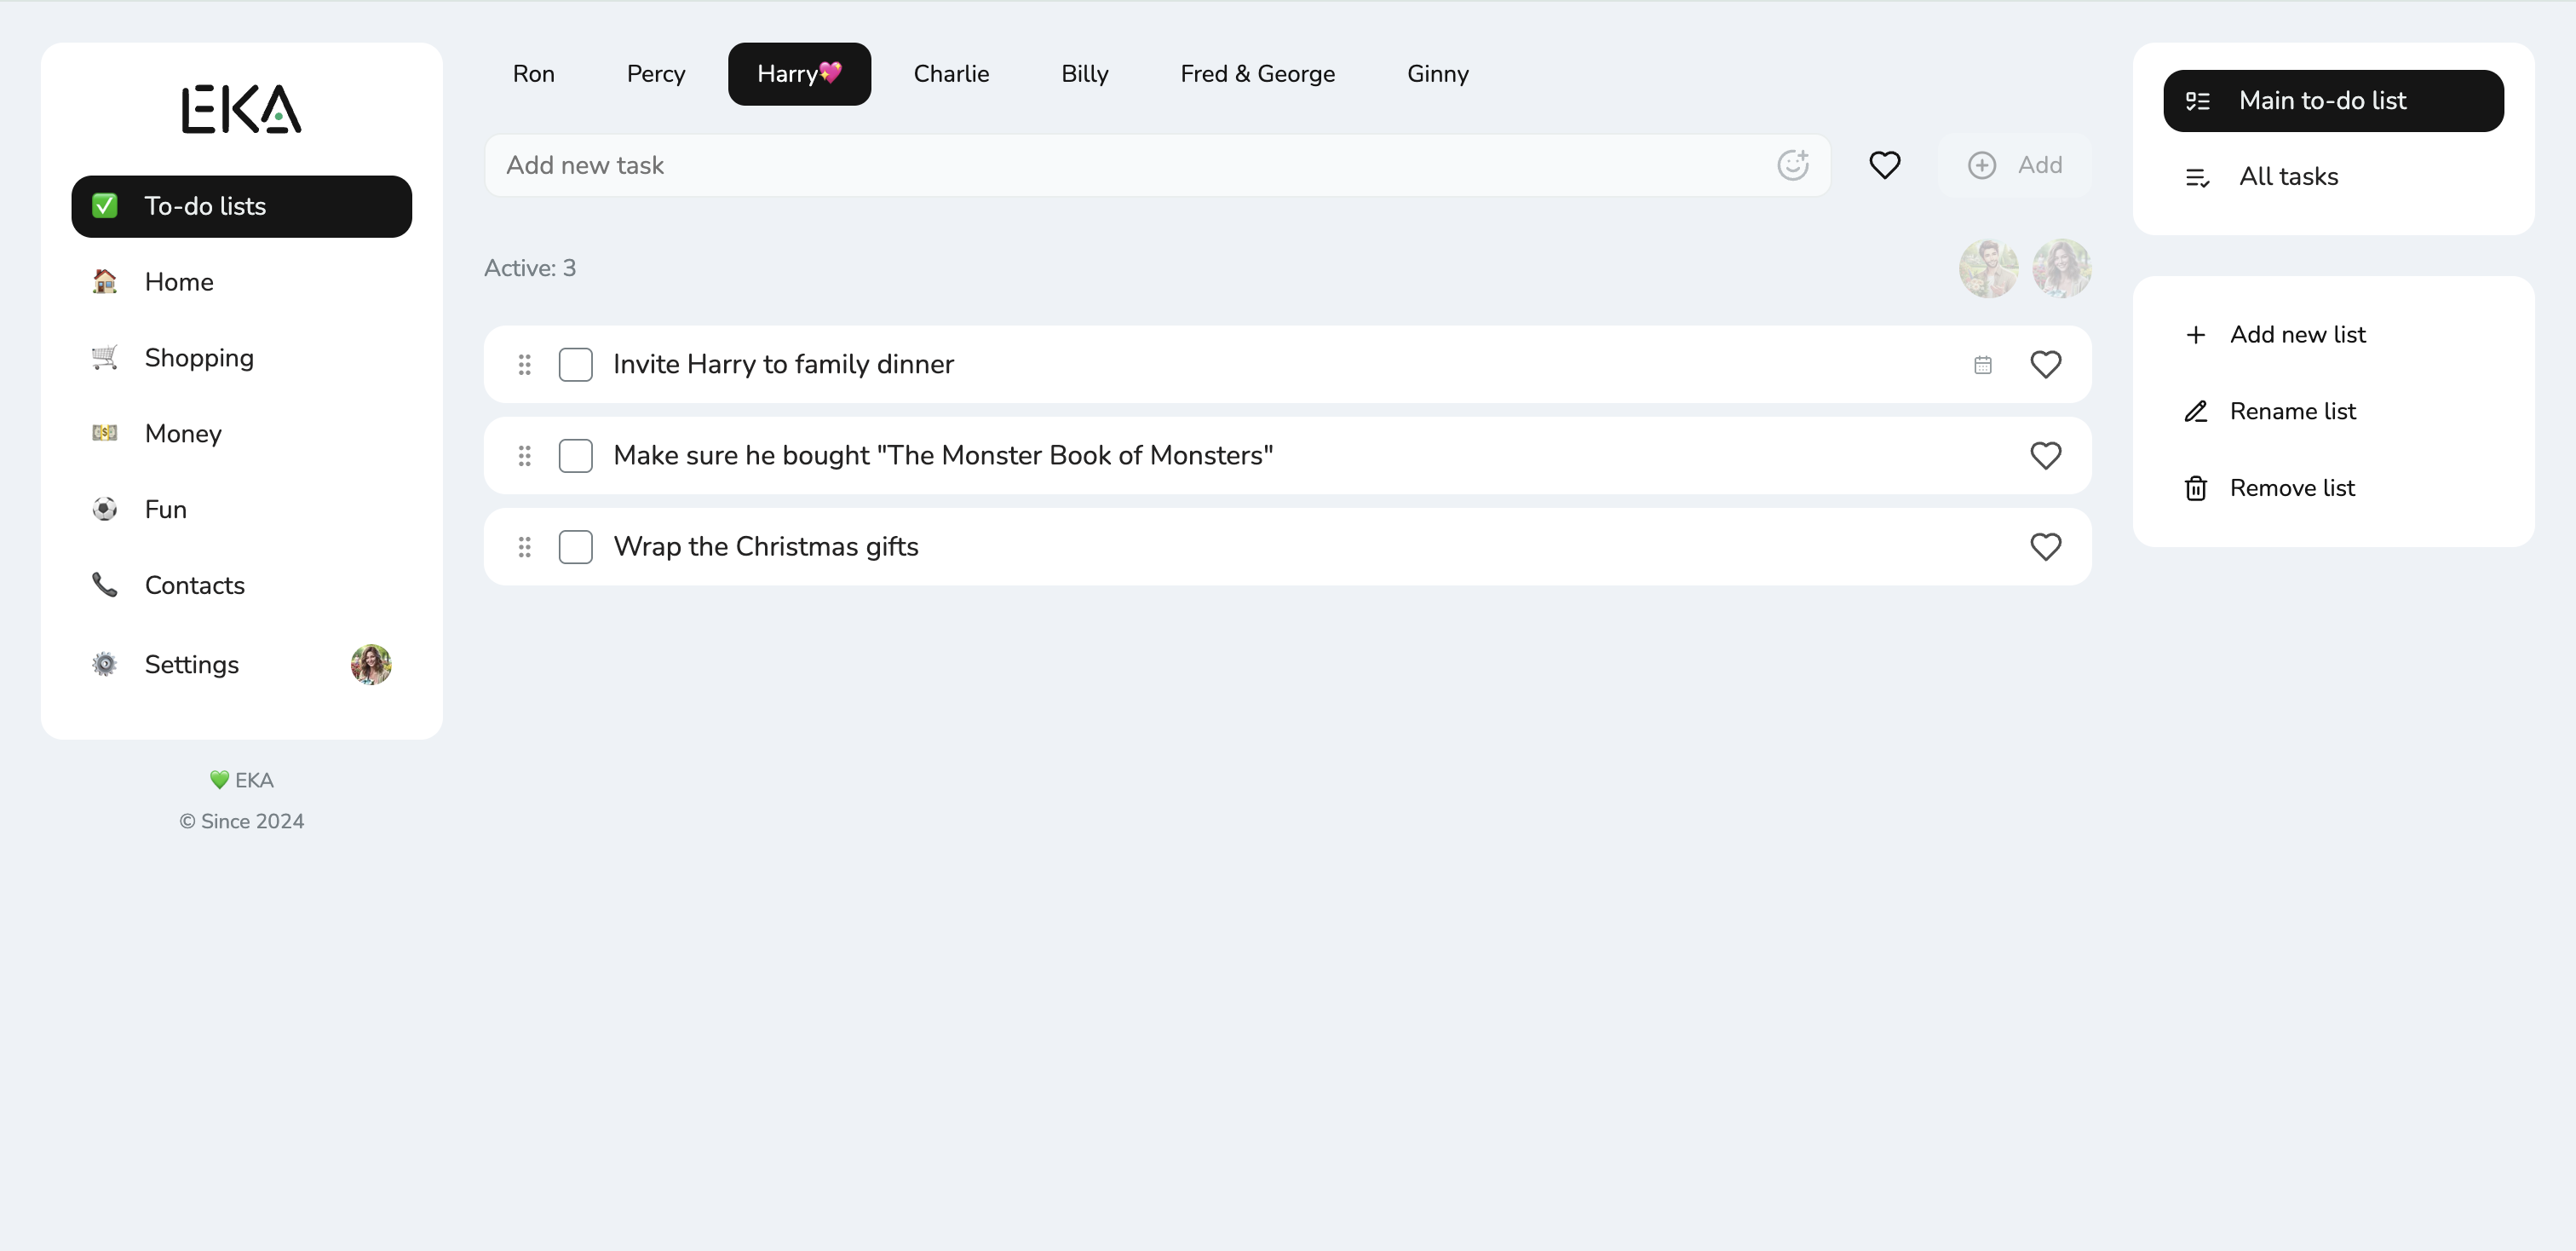Check off Invite Harry to family dinner

(576, 365)
